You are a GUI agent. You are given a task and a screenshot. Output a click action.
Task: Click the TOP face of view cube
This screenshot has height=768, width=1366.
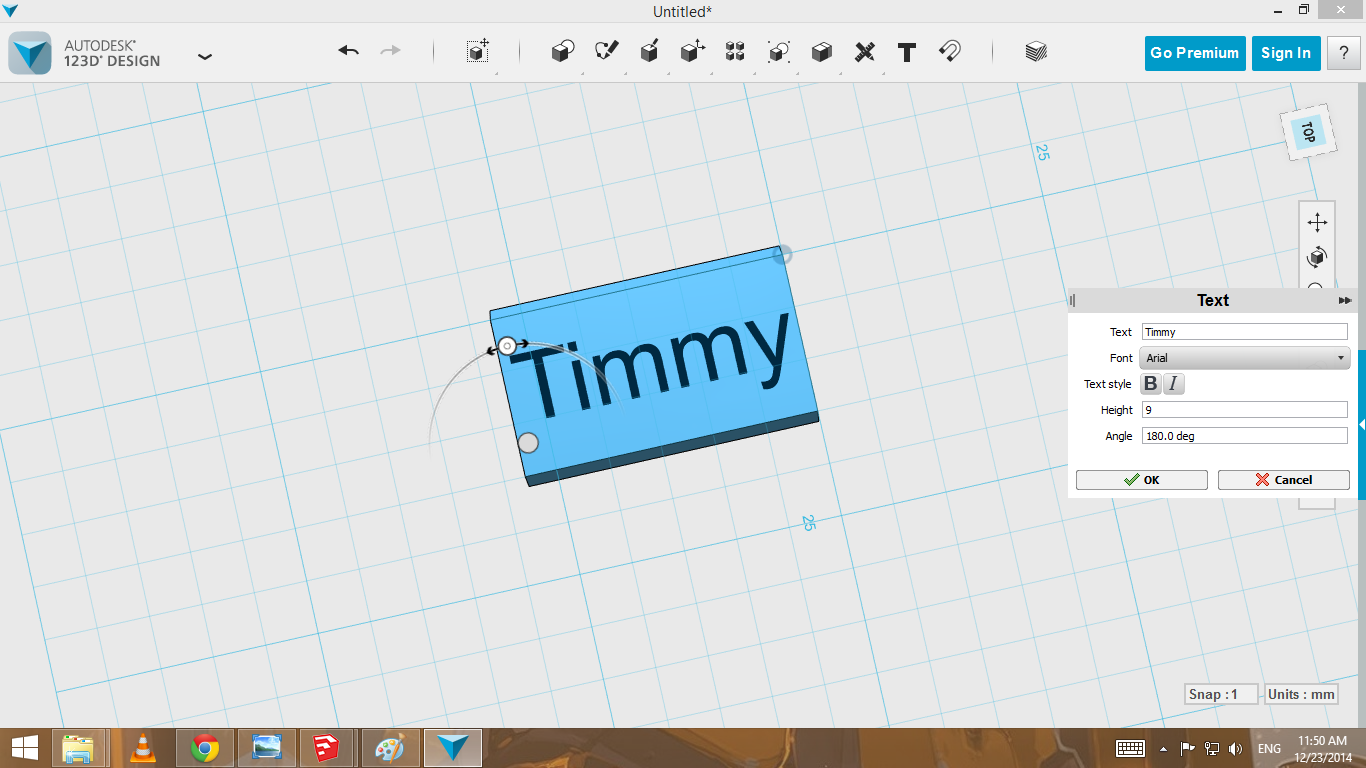[1308, 132]
